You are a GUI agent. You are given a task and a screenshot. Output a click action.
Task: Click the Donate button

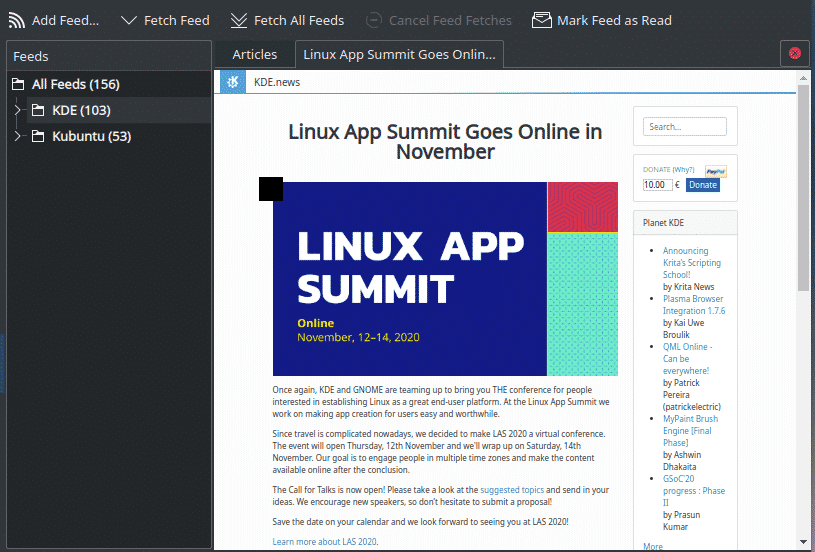pyautogui.click(x=703, y=185)
